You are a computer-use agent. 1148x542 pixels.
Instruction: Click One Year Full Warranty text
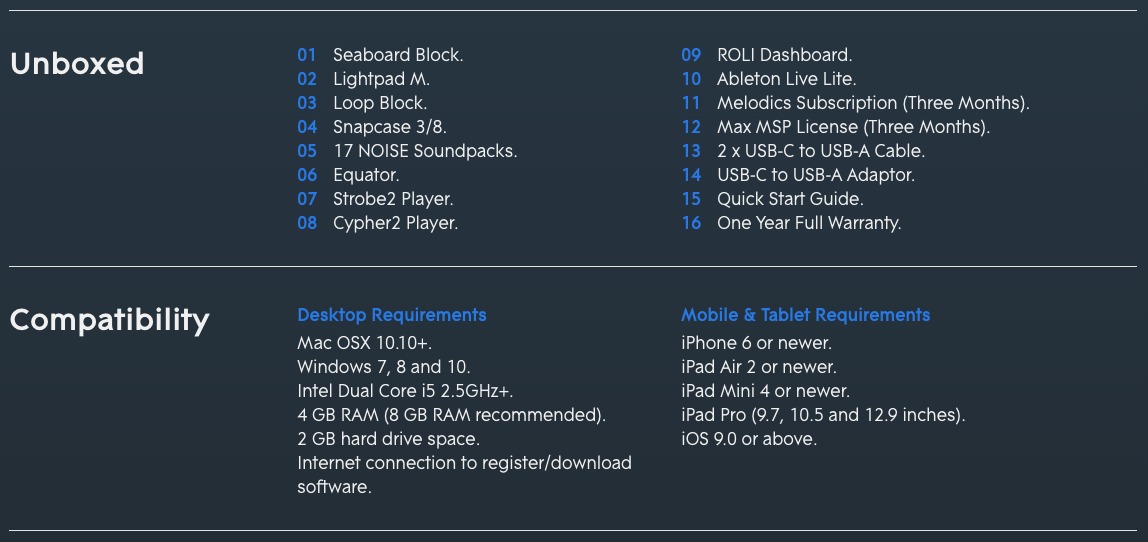pos(809,223)
